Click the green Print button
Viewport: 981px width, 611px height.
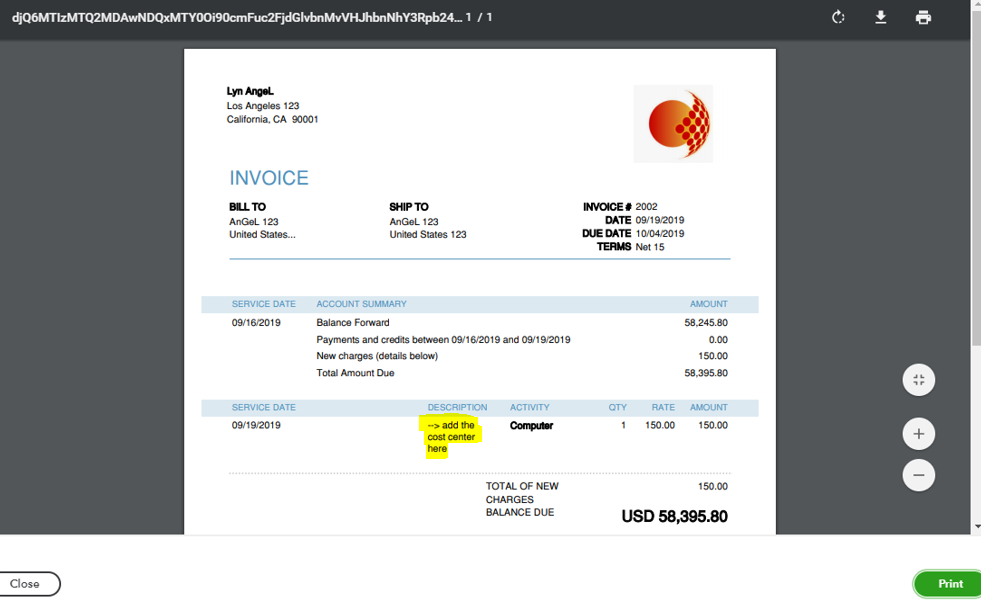coord(949,583)
